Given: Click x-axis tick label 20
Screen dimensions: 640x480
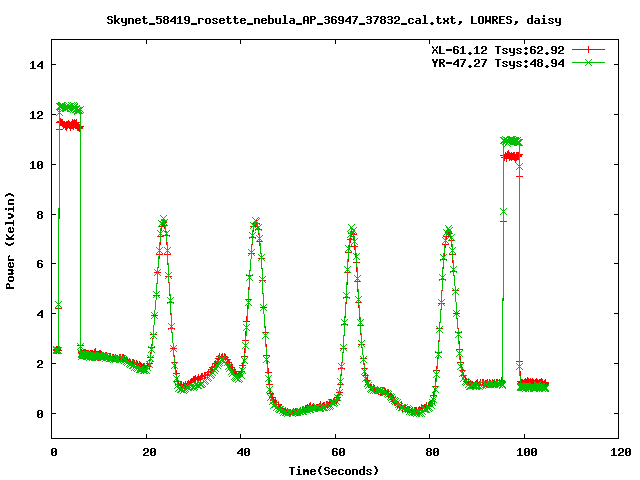Looking at the screenshot, I should (149, 452).
